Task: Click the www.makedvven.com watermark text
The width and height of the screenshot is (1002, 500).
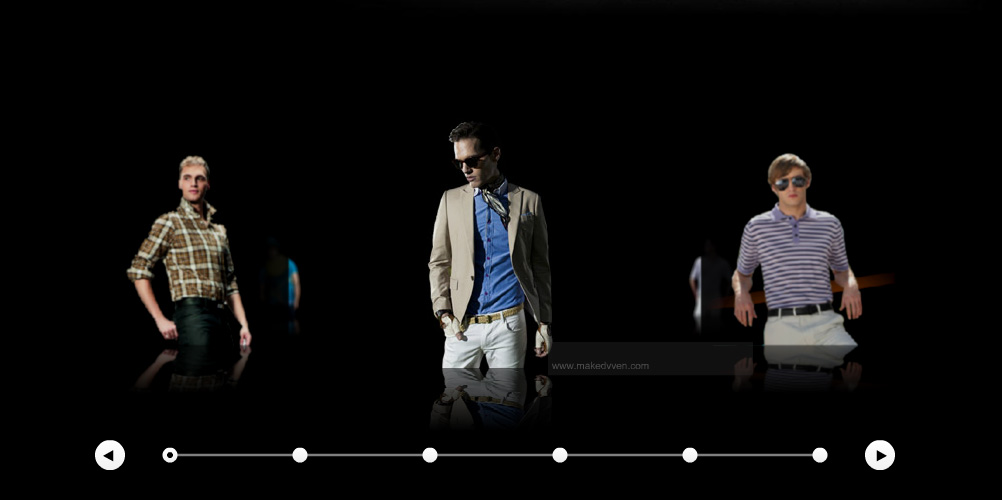Action: coord(600,366)
